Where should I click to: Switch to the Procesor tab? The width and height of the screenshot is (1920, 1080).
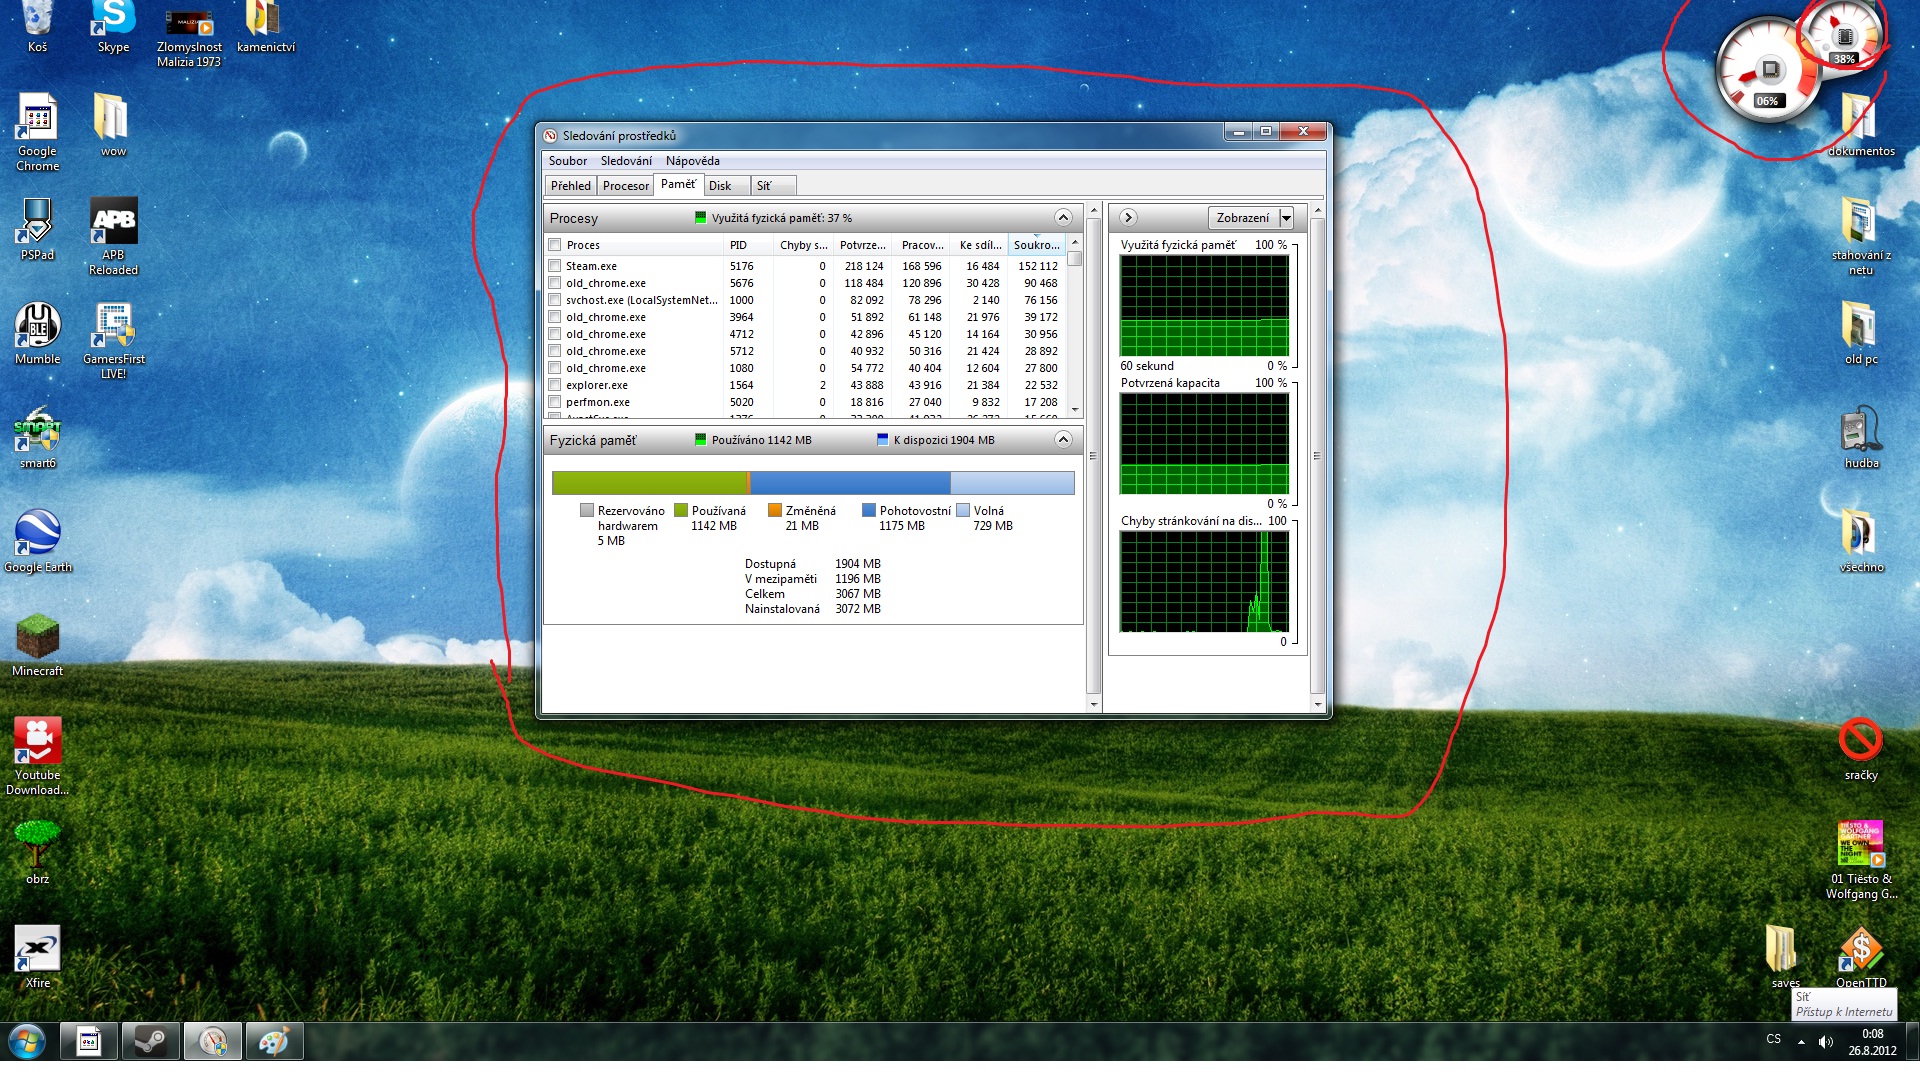[625, 186]
